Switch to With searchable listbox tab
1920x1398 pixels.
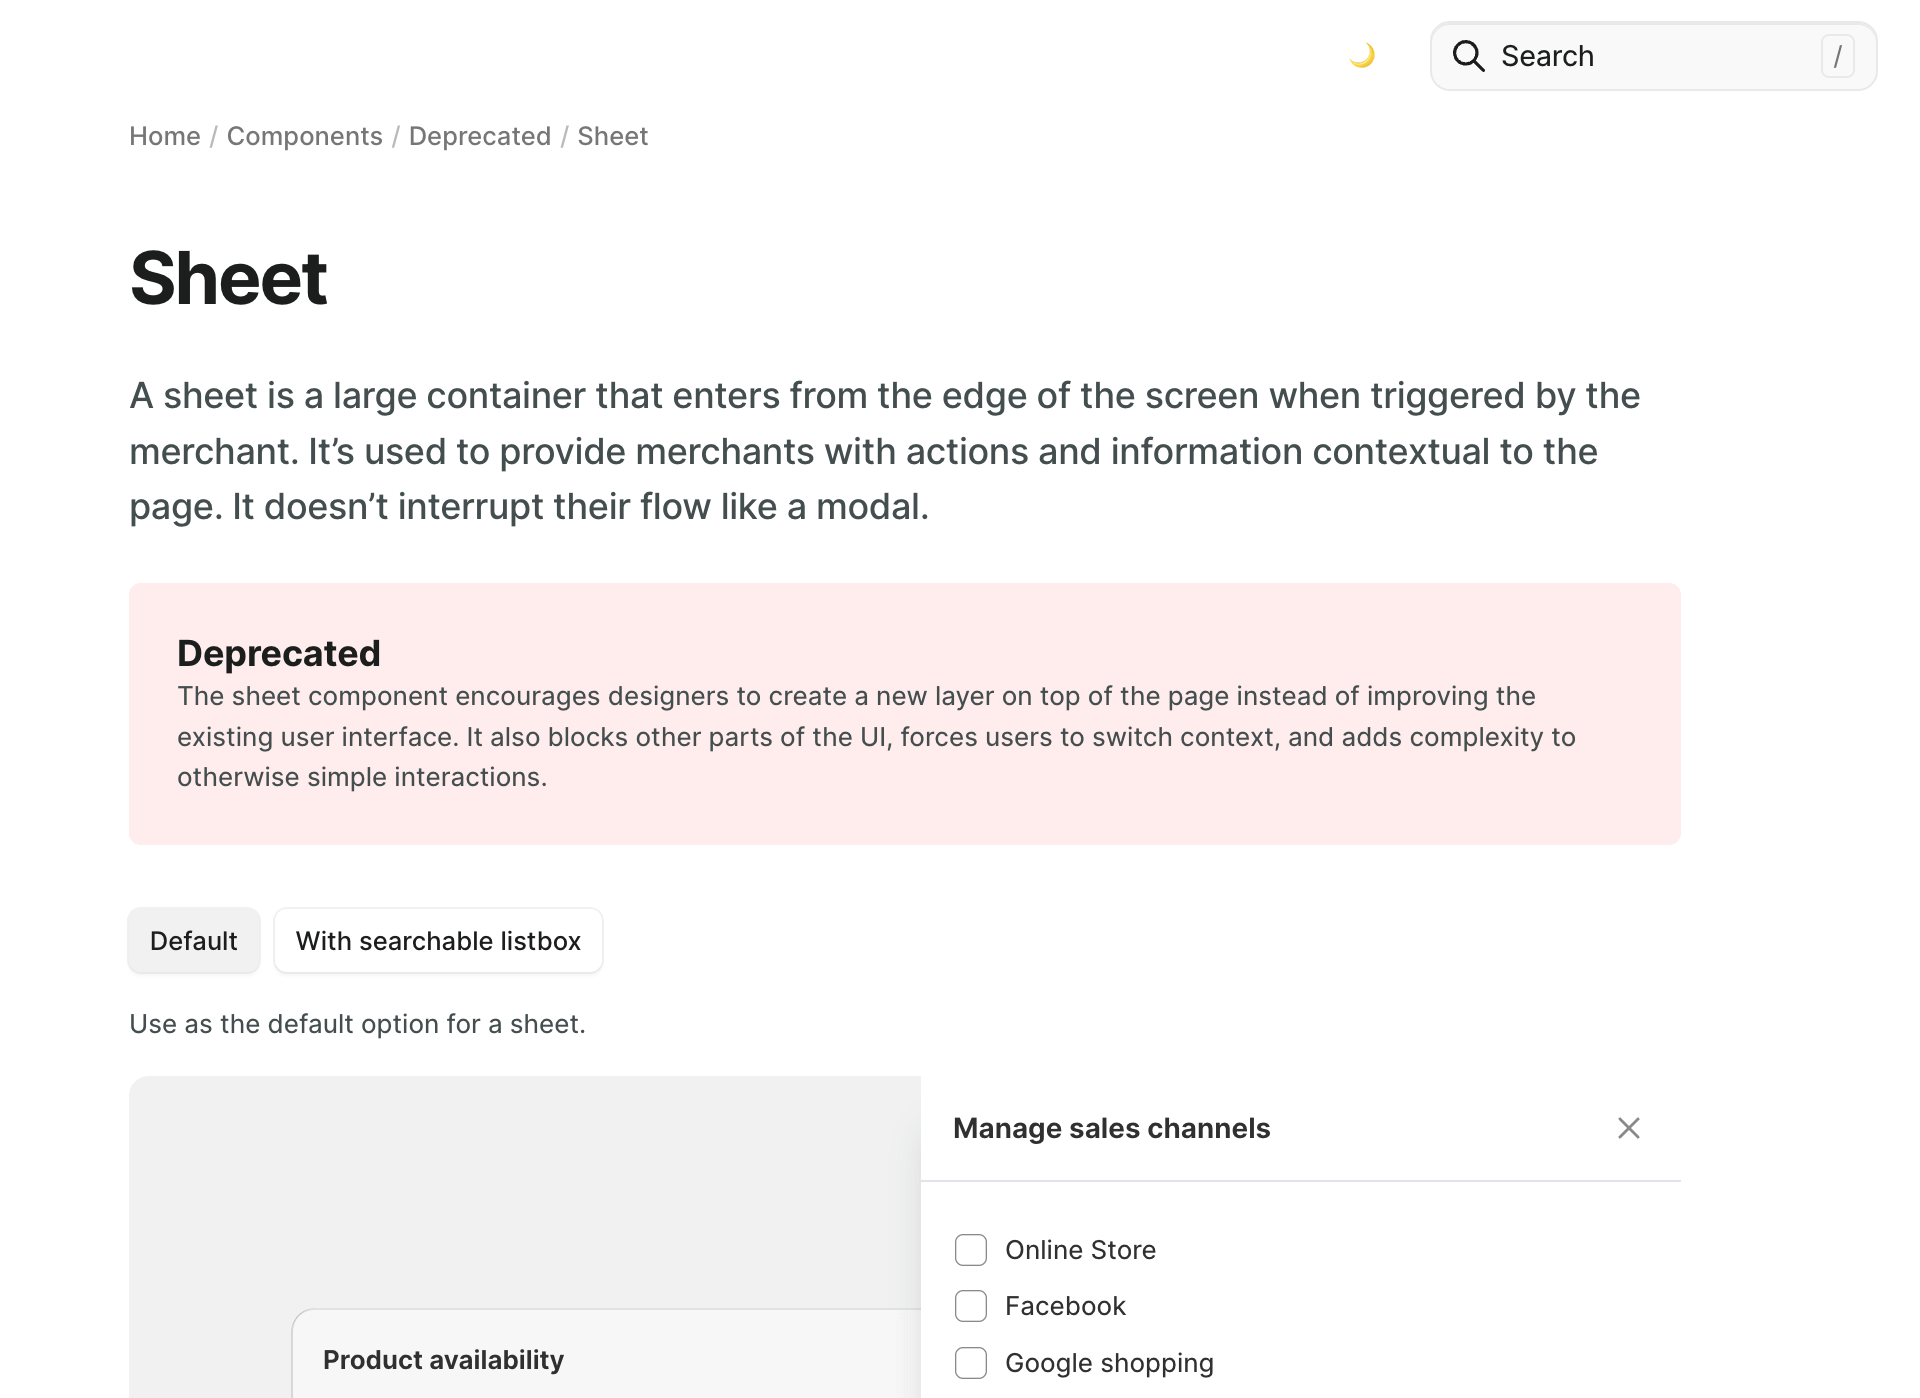click(x=438, y=941)
